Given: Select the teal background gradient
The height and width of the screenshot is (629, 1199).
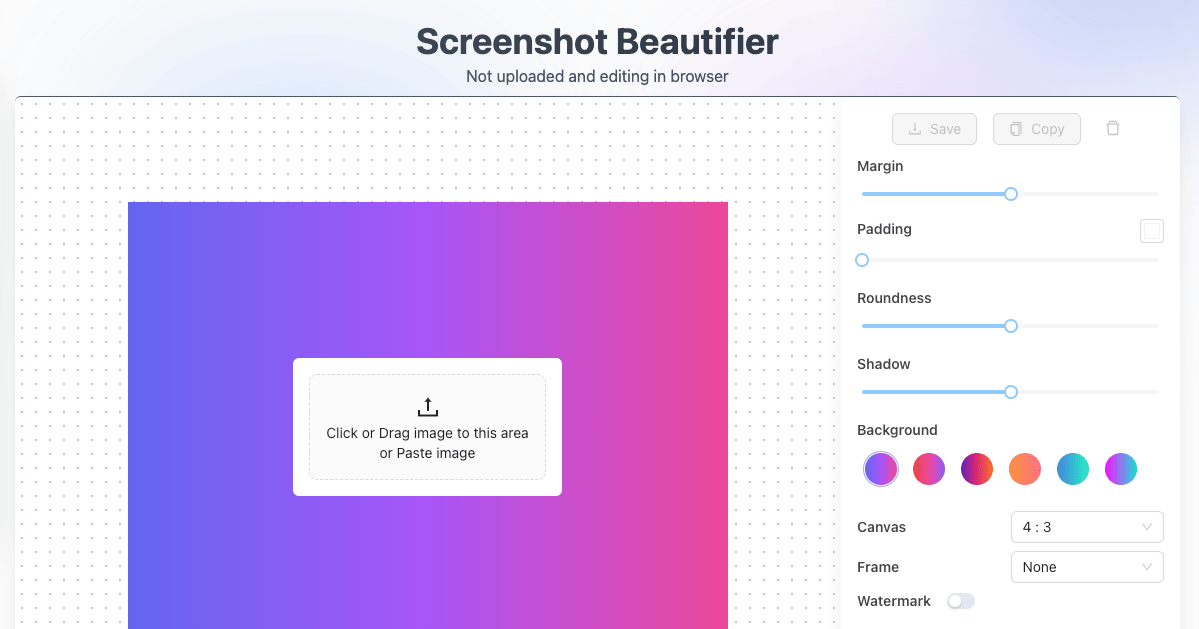Looking at the screenshot, I should [1072, 468].
